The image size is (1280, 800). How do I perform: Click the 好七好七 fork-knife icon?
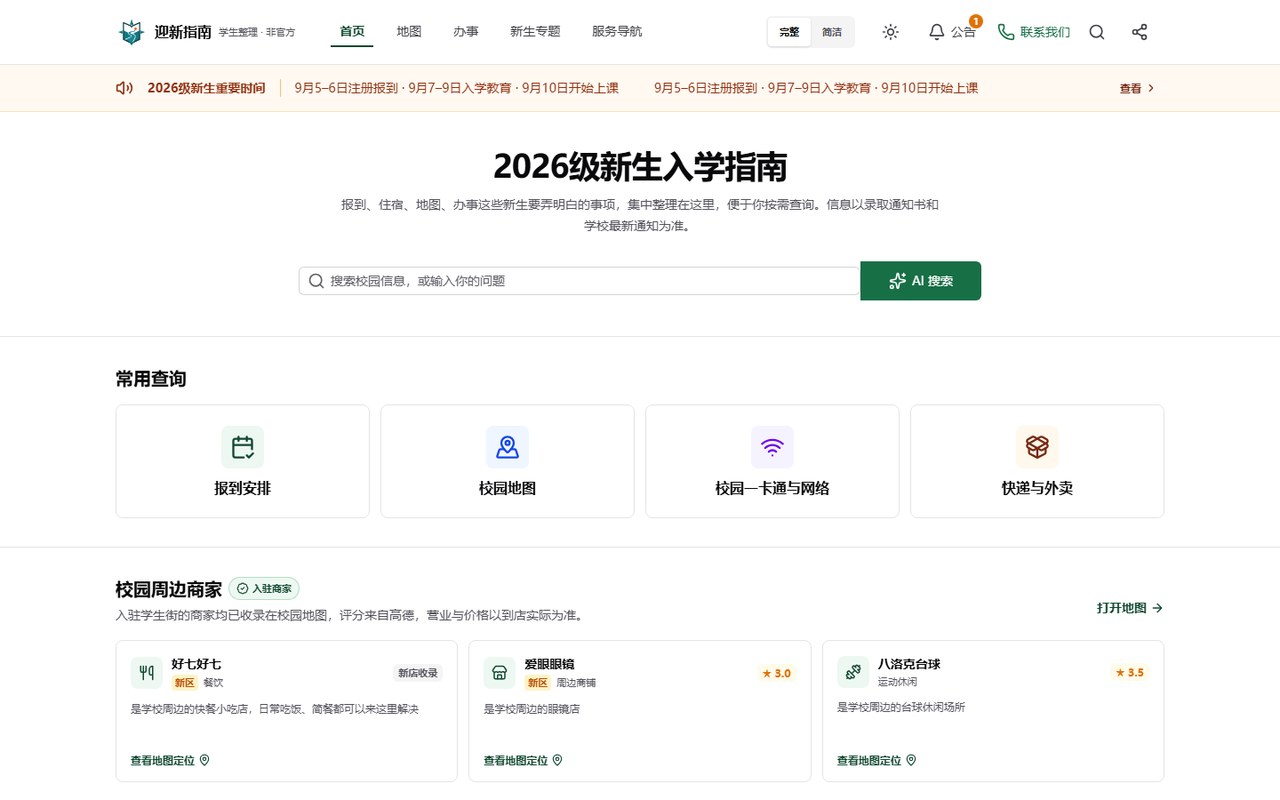tap(147, 672)
